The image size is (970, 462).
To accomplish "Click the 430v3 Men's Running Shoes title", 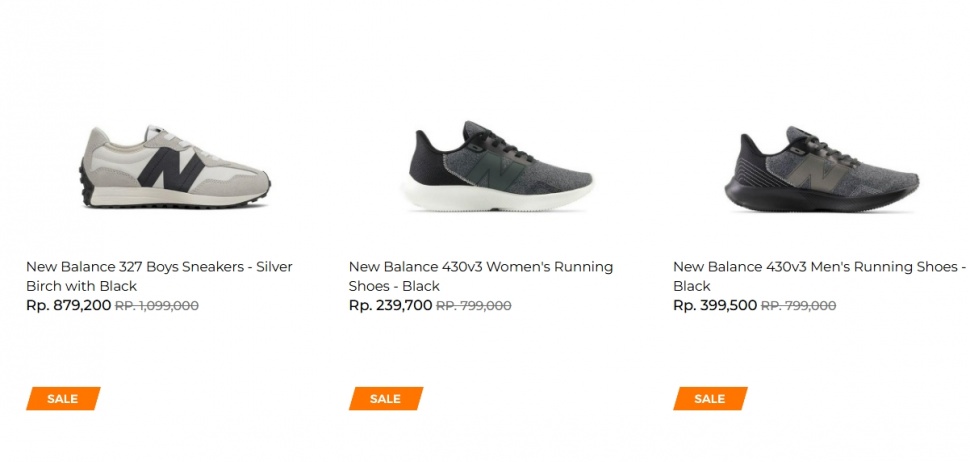I will point(818,276).
